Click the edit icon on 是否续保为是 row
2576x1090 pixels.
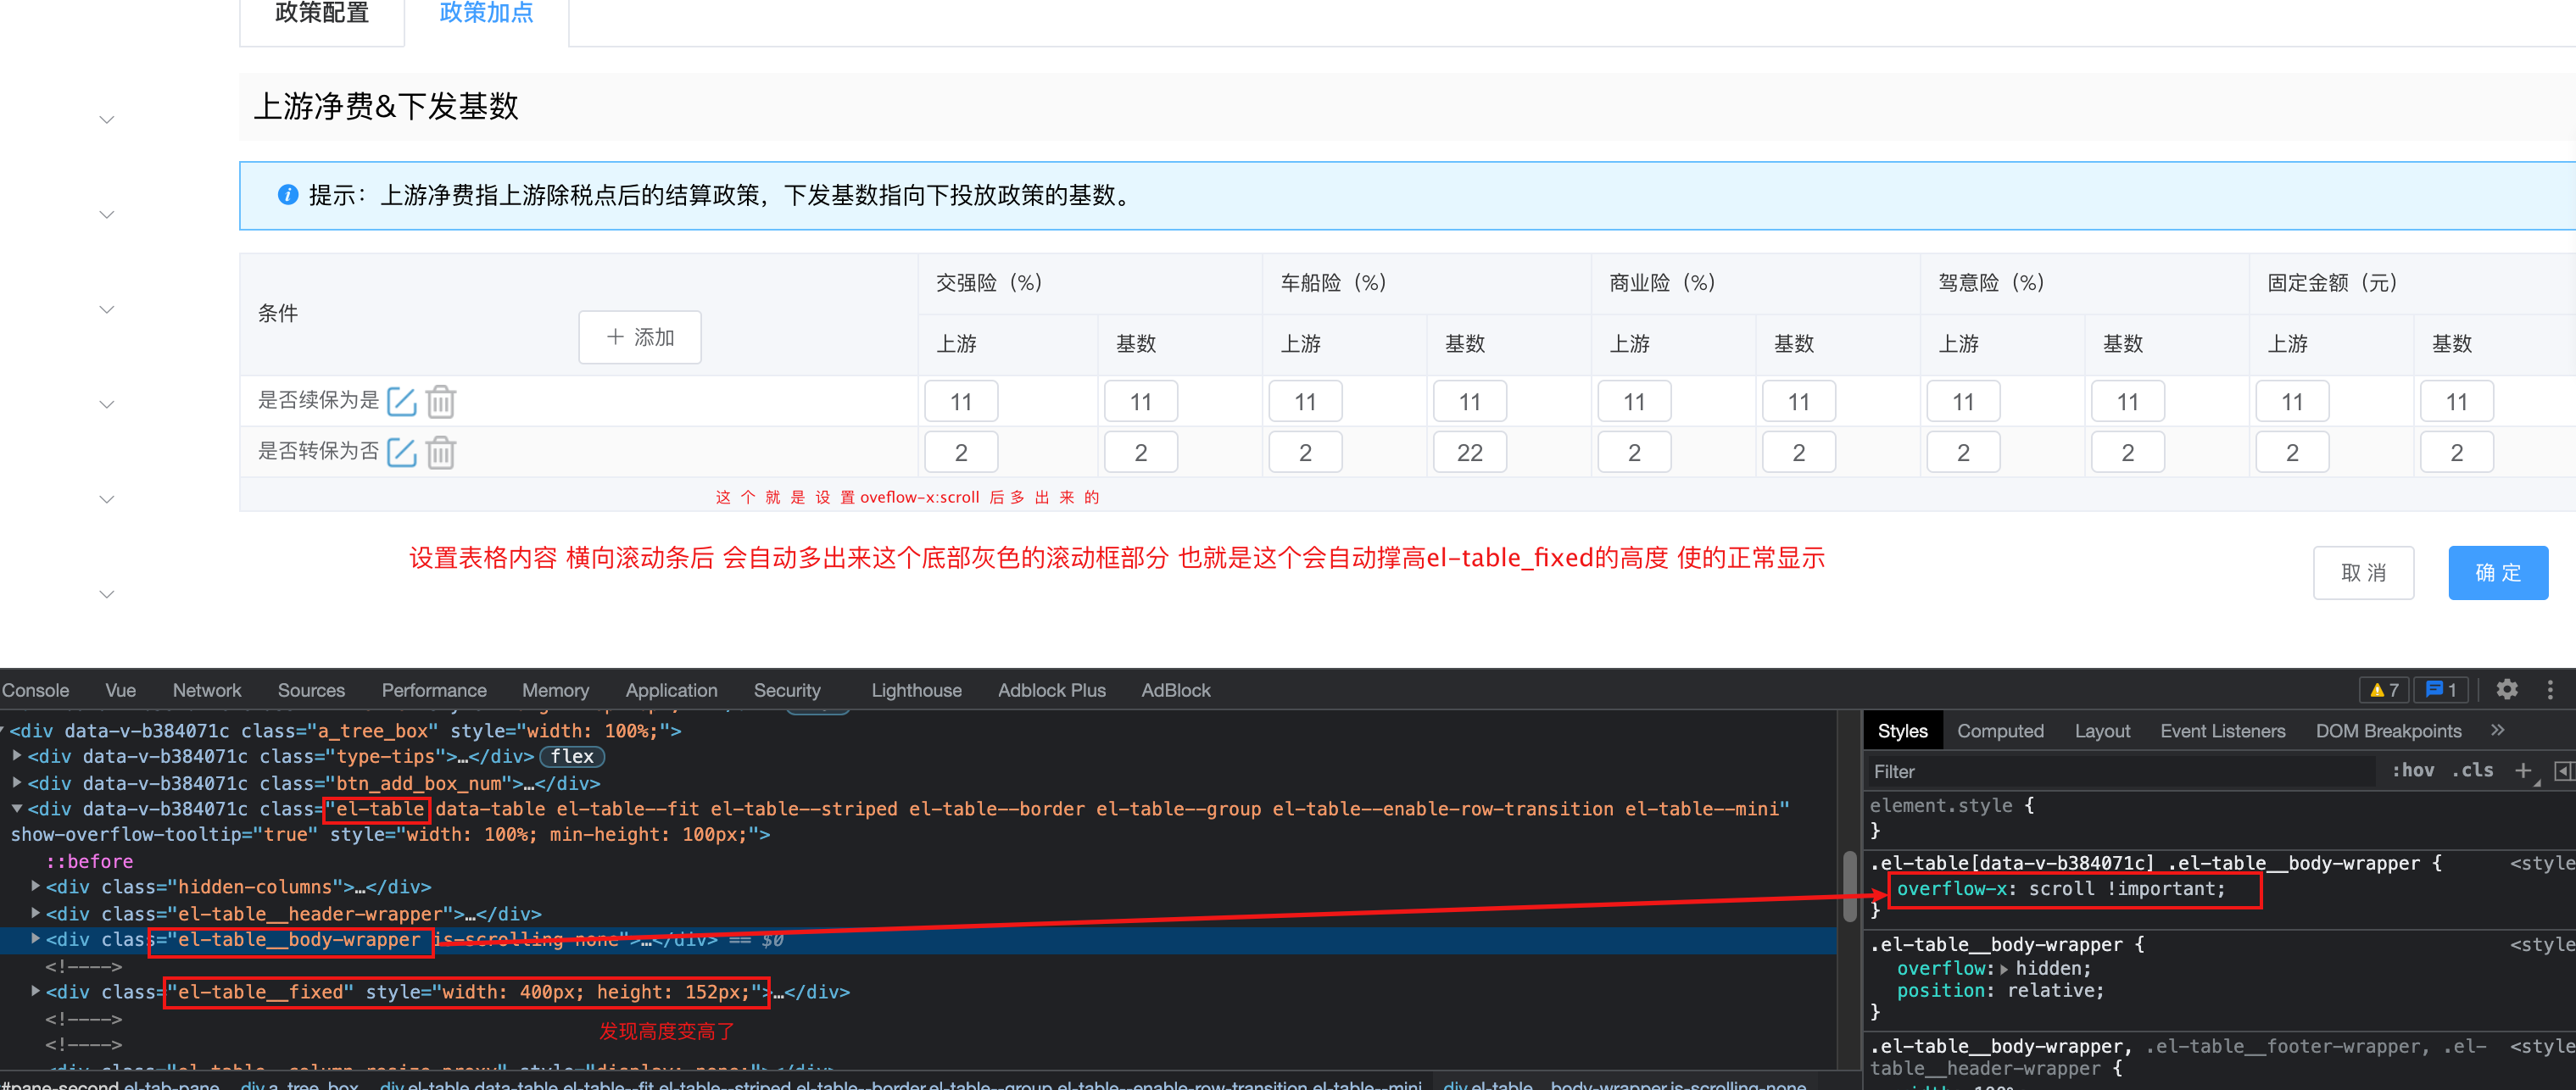coord(399,401)
